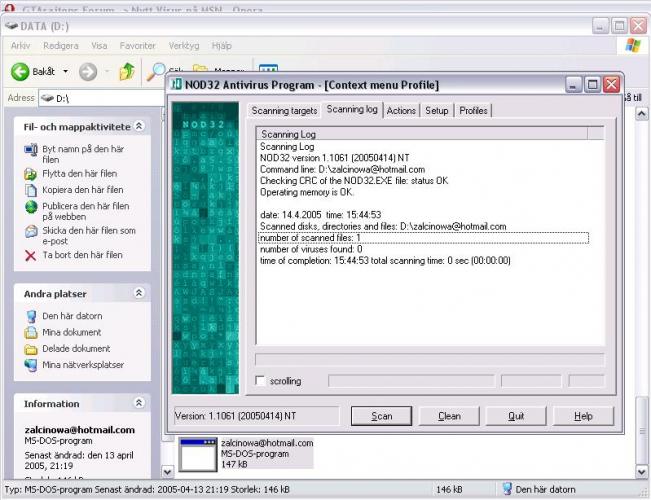Switch to the Scanning targets tab
The height and width of the screenshot is (500, 651).
point(284,110)
